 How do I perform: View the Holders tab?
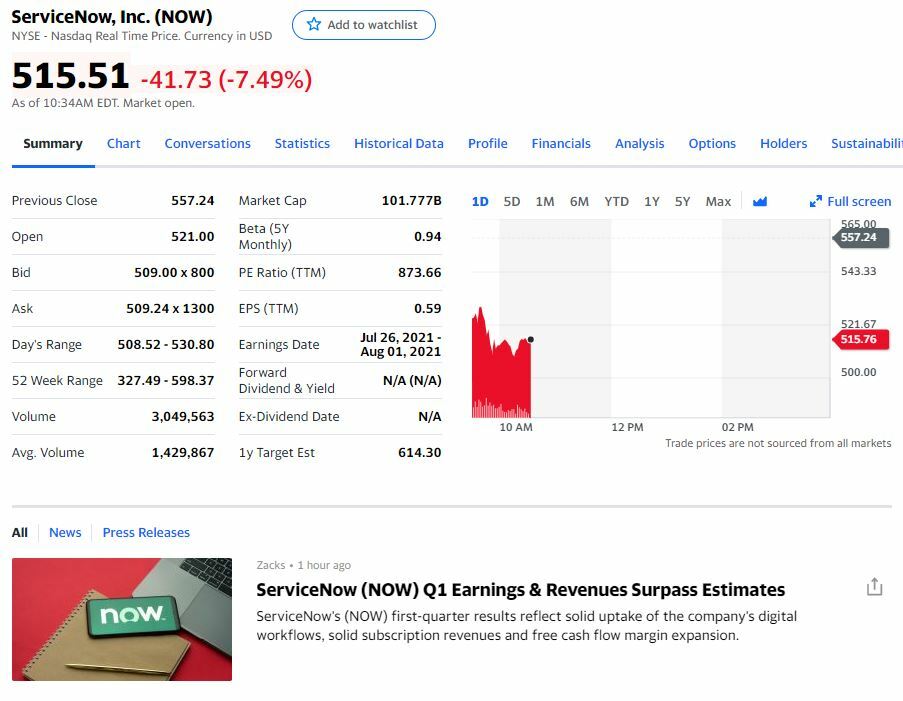783,143
